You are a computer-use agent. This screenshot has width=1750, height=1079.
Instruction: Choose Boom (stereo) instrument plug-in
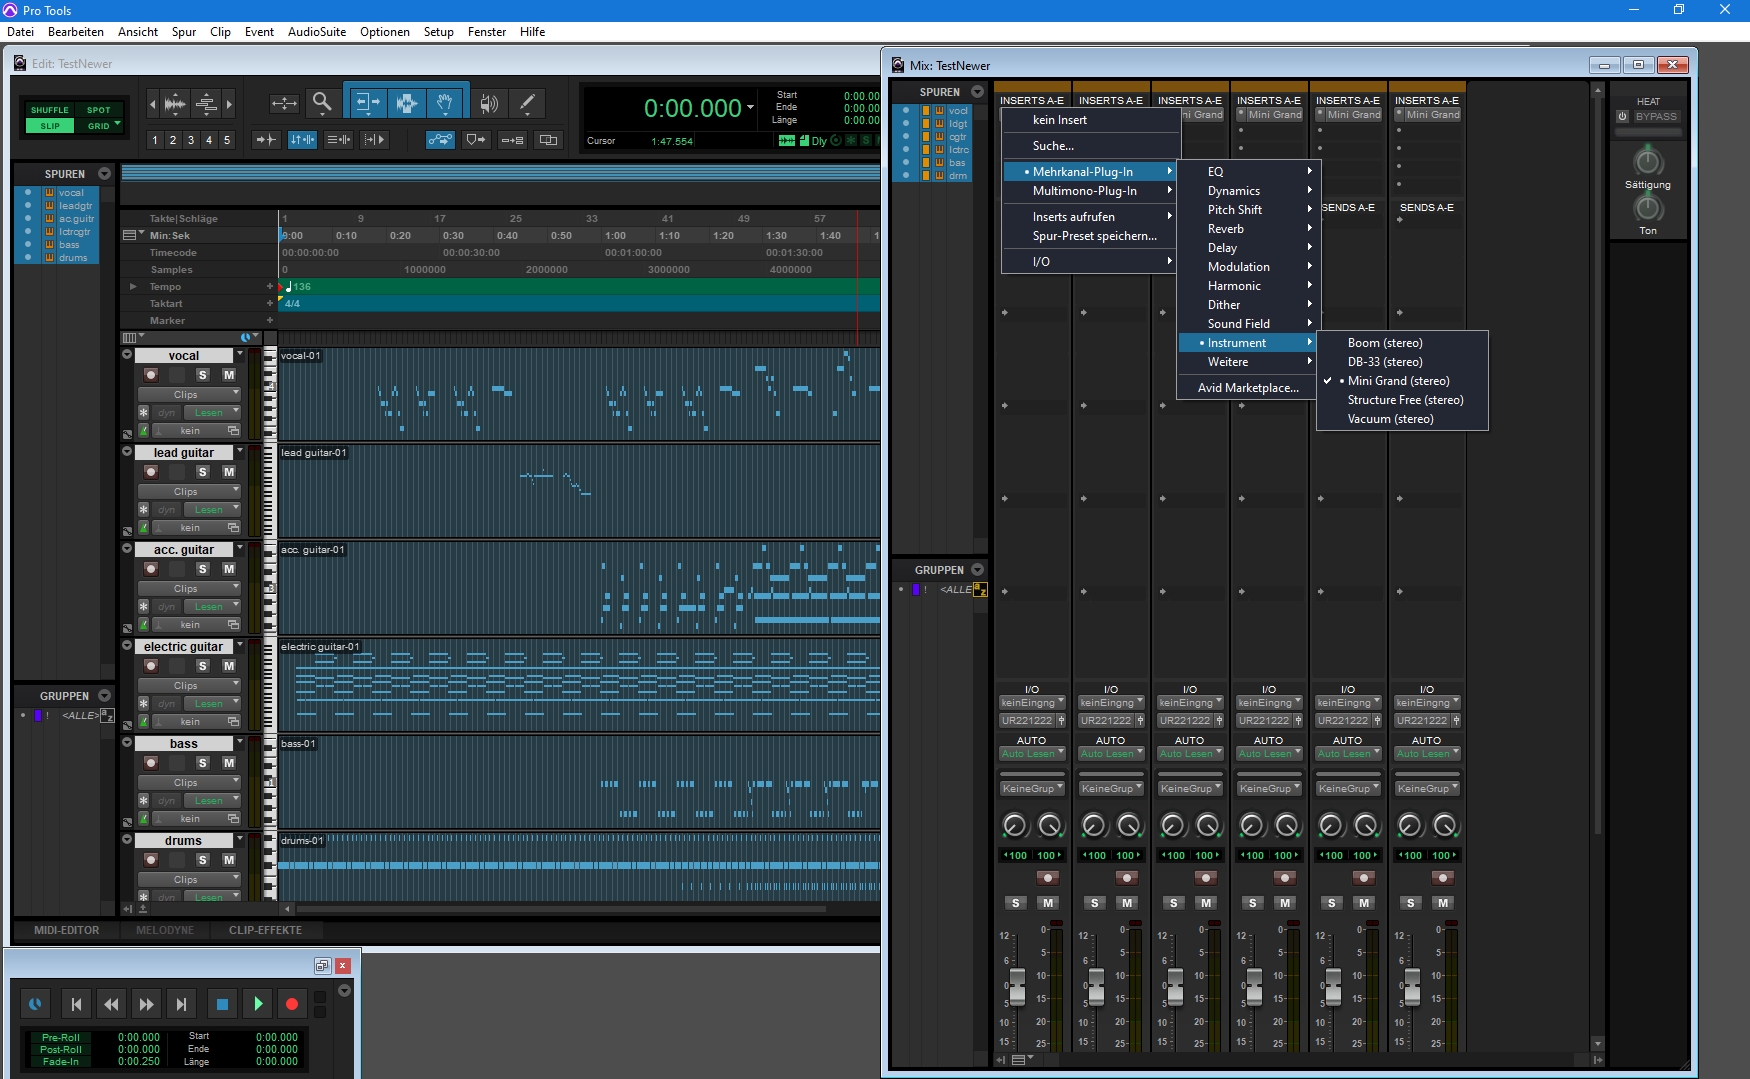(x=1402, y=343)
